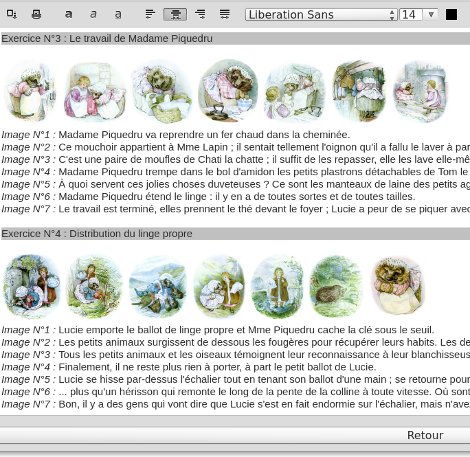Click third Exercice 4 thumbnail of animals and birds
This screenshot has width=470, height=457.
(x=157, y=287)
